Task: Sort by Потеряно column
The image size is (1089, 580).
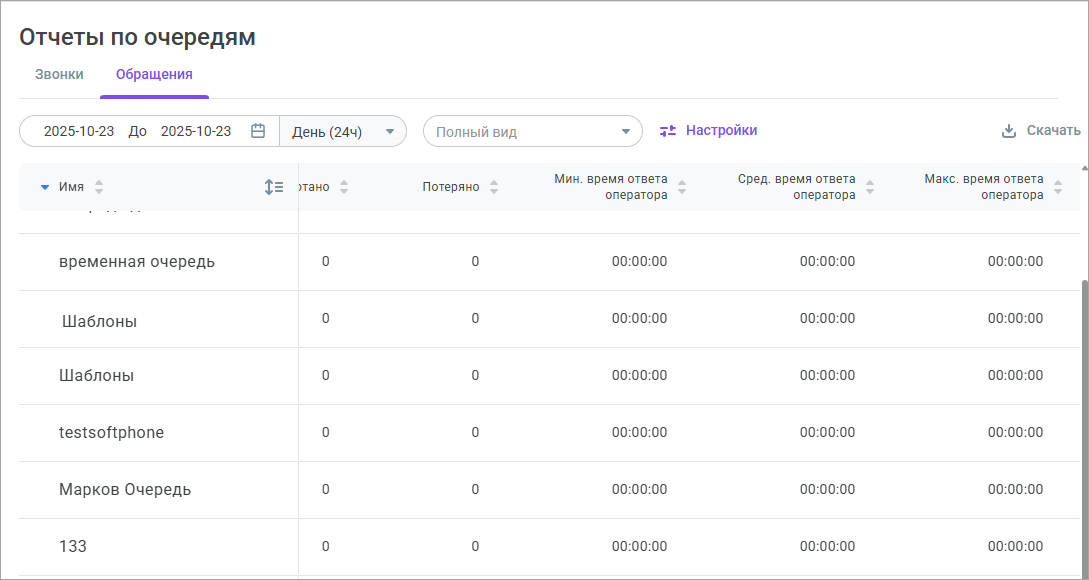Action: (494, 187)
